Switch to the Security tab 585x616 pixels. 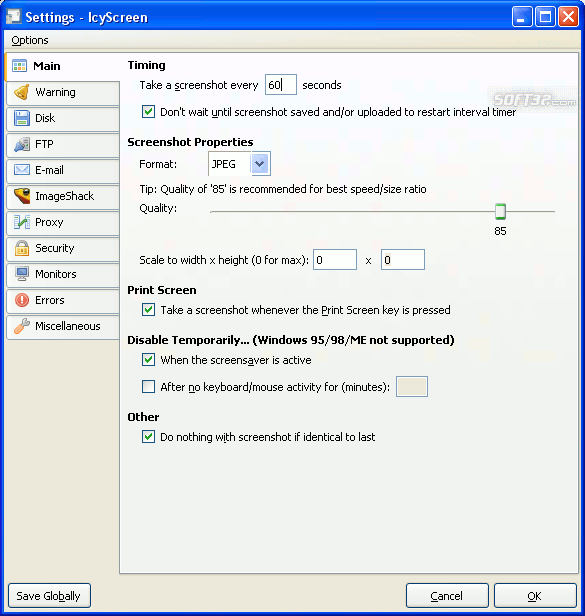pos(63,248)
